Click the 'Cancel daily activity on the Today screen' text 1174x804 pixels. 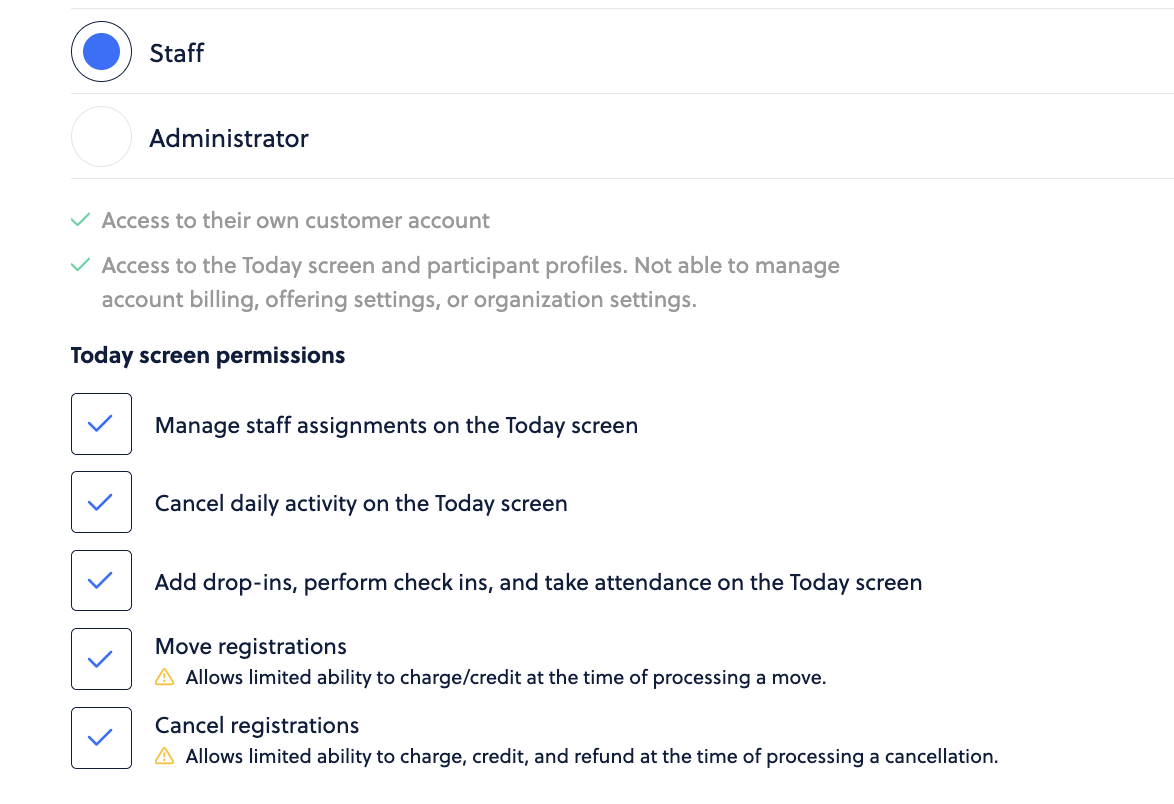(x=361, y=503)
